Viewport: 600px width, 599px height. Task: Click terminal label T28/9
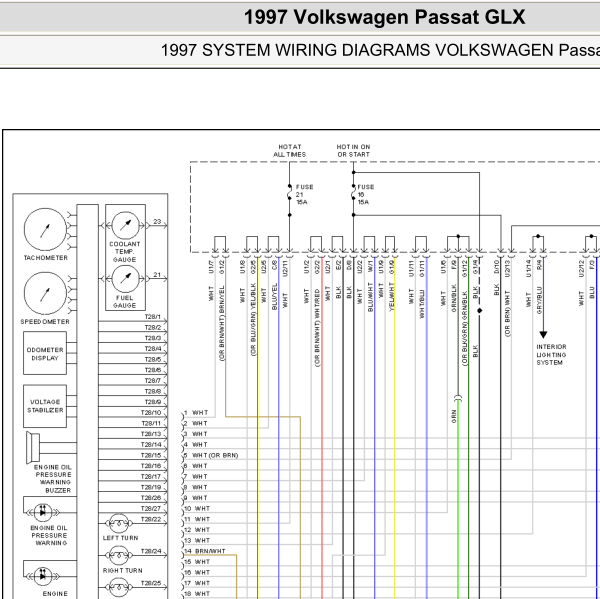pos(153,402)
